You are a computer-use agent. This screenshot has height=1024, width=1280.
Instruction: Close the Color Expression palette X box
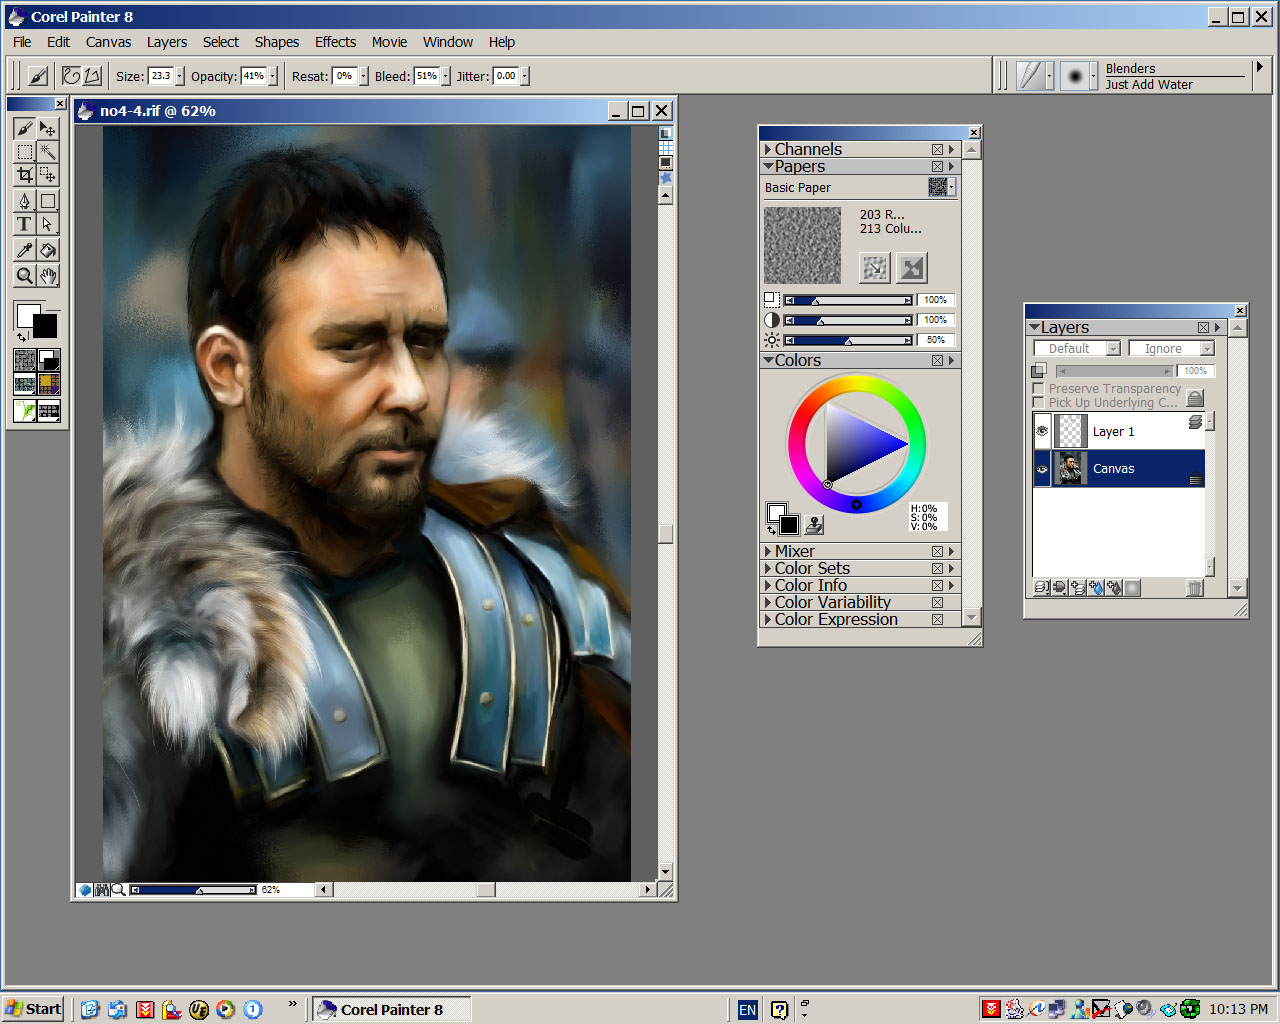tap(937, 619)
